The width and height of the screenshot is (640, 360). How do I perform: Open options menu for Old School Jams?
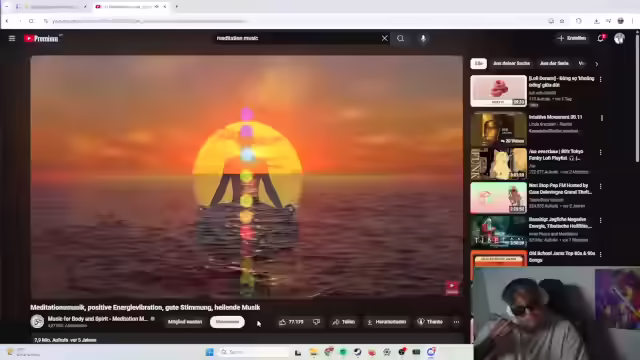[600, 255]
